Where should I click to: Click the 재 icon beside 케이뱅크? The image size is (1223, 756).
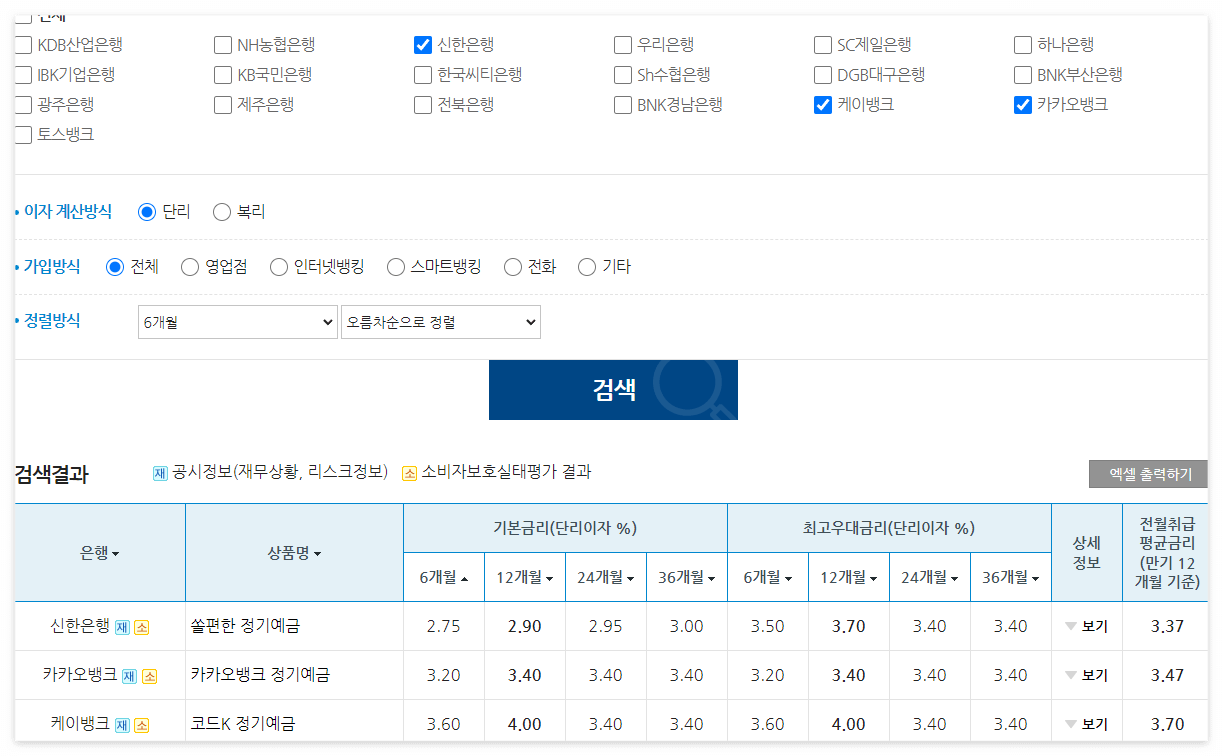(122, 723)
